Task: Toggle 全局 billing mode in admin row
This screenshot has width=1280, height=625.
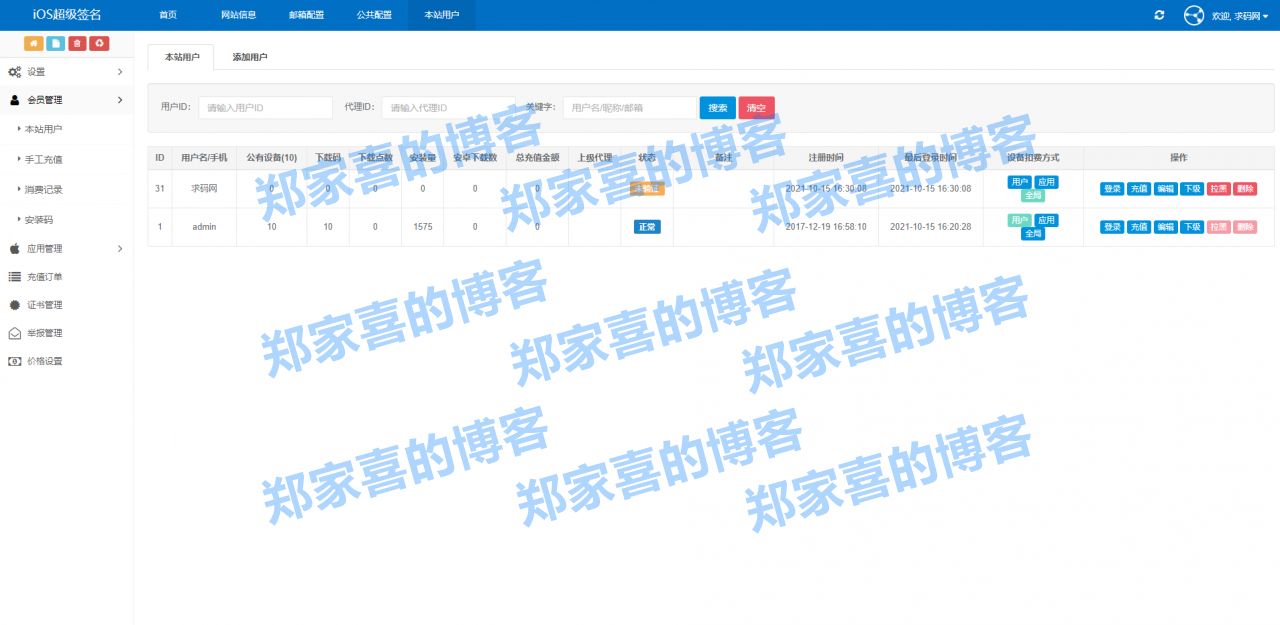Action: click(1032, 234)
